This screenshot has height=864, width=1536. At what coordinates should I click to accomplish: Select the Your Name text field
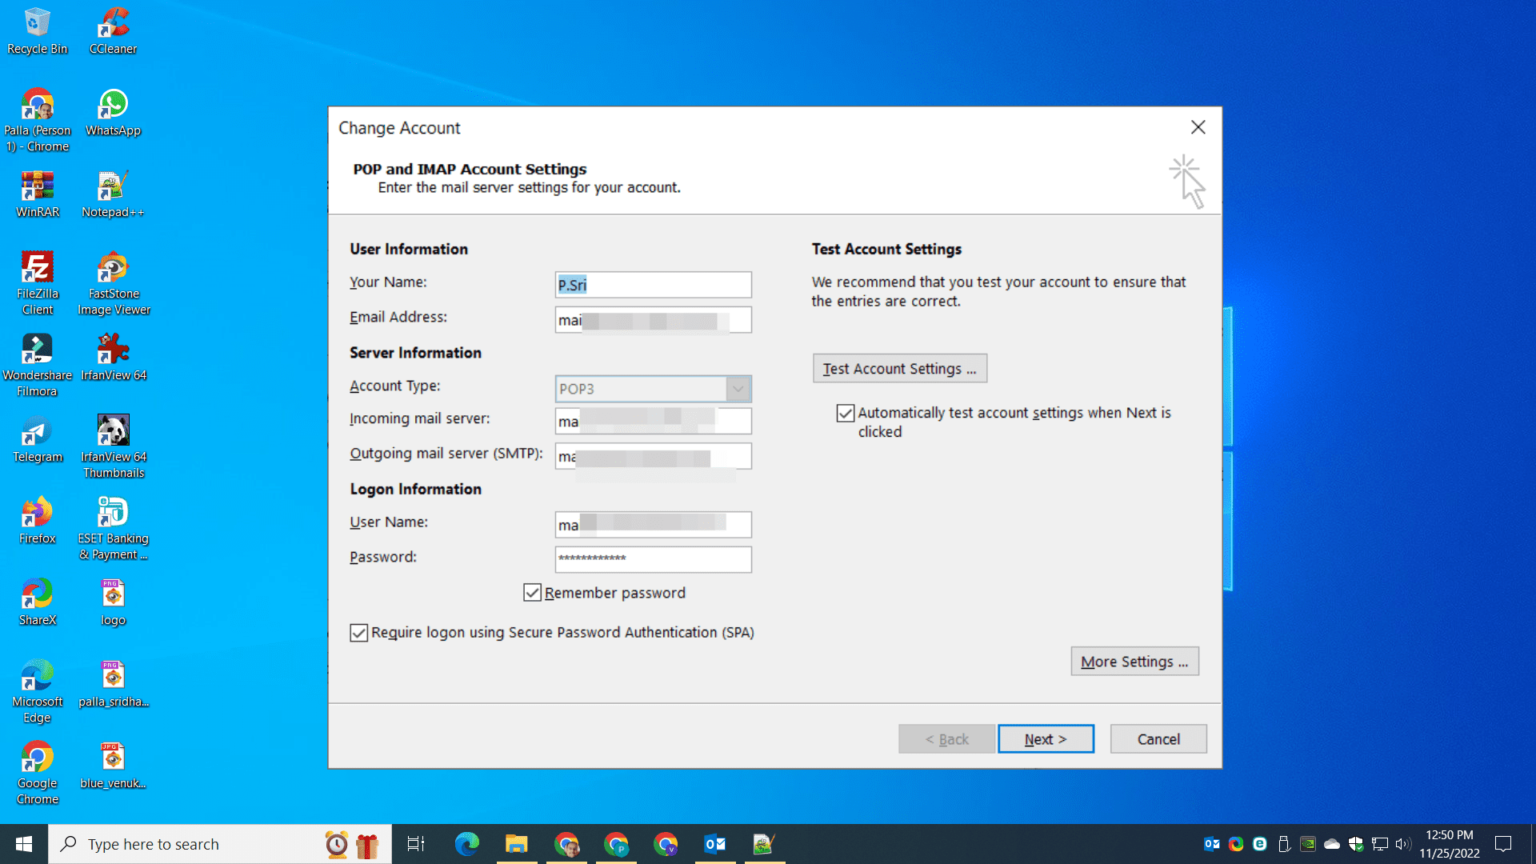652,284
